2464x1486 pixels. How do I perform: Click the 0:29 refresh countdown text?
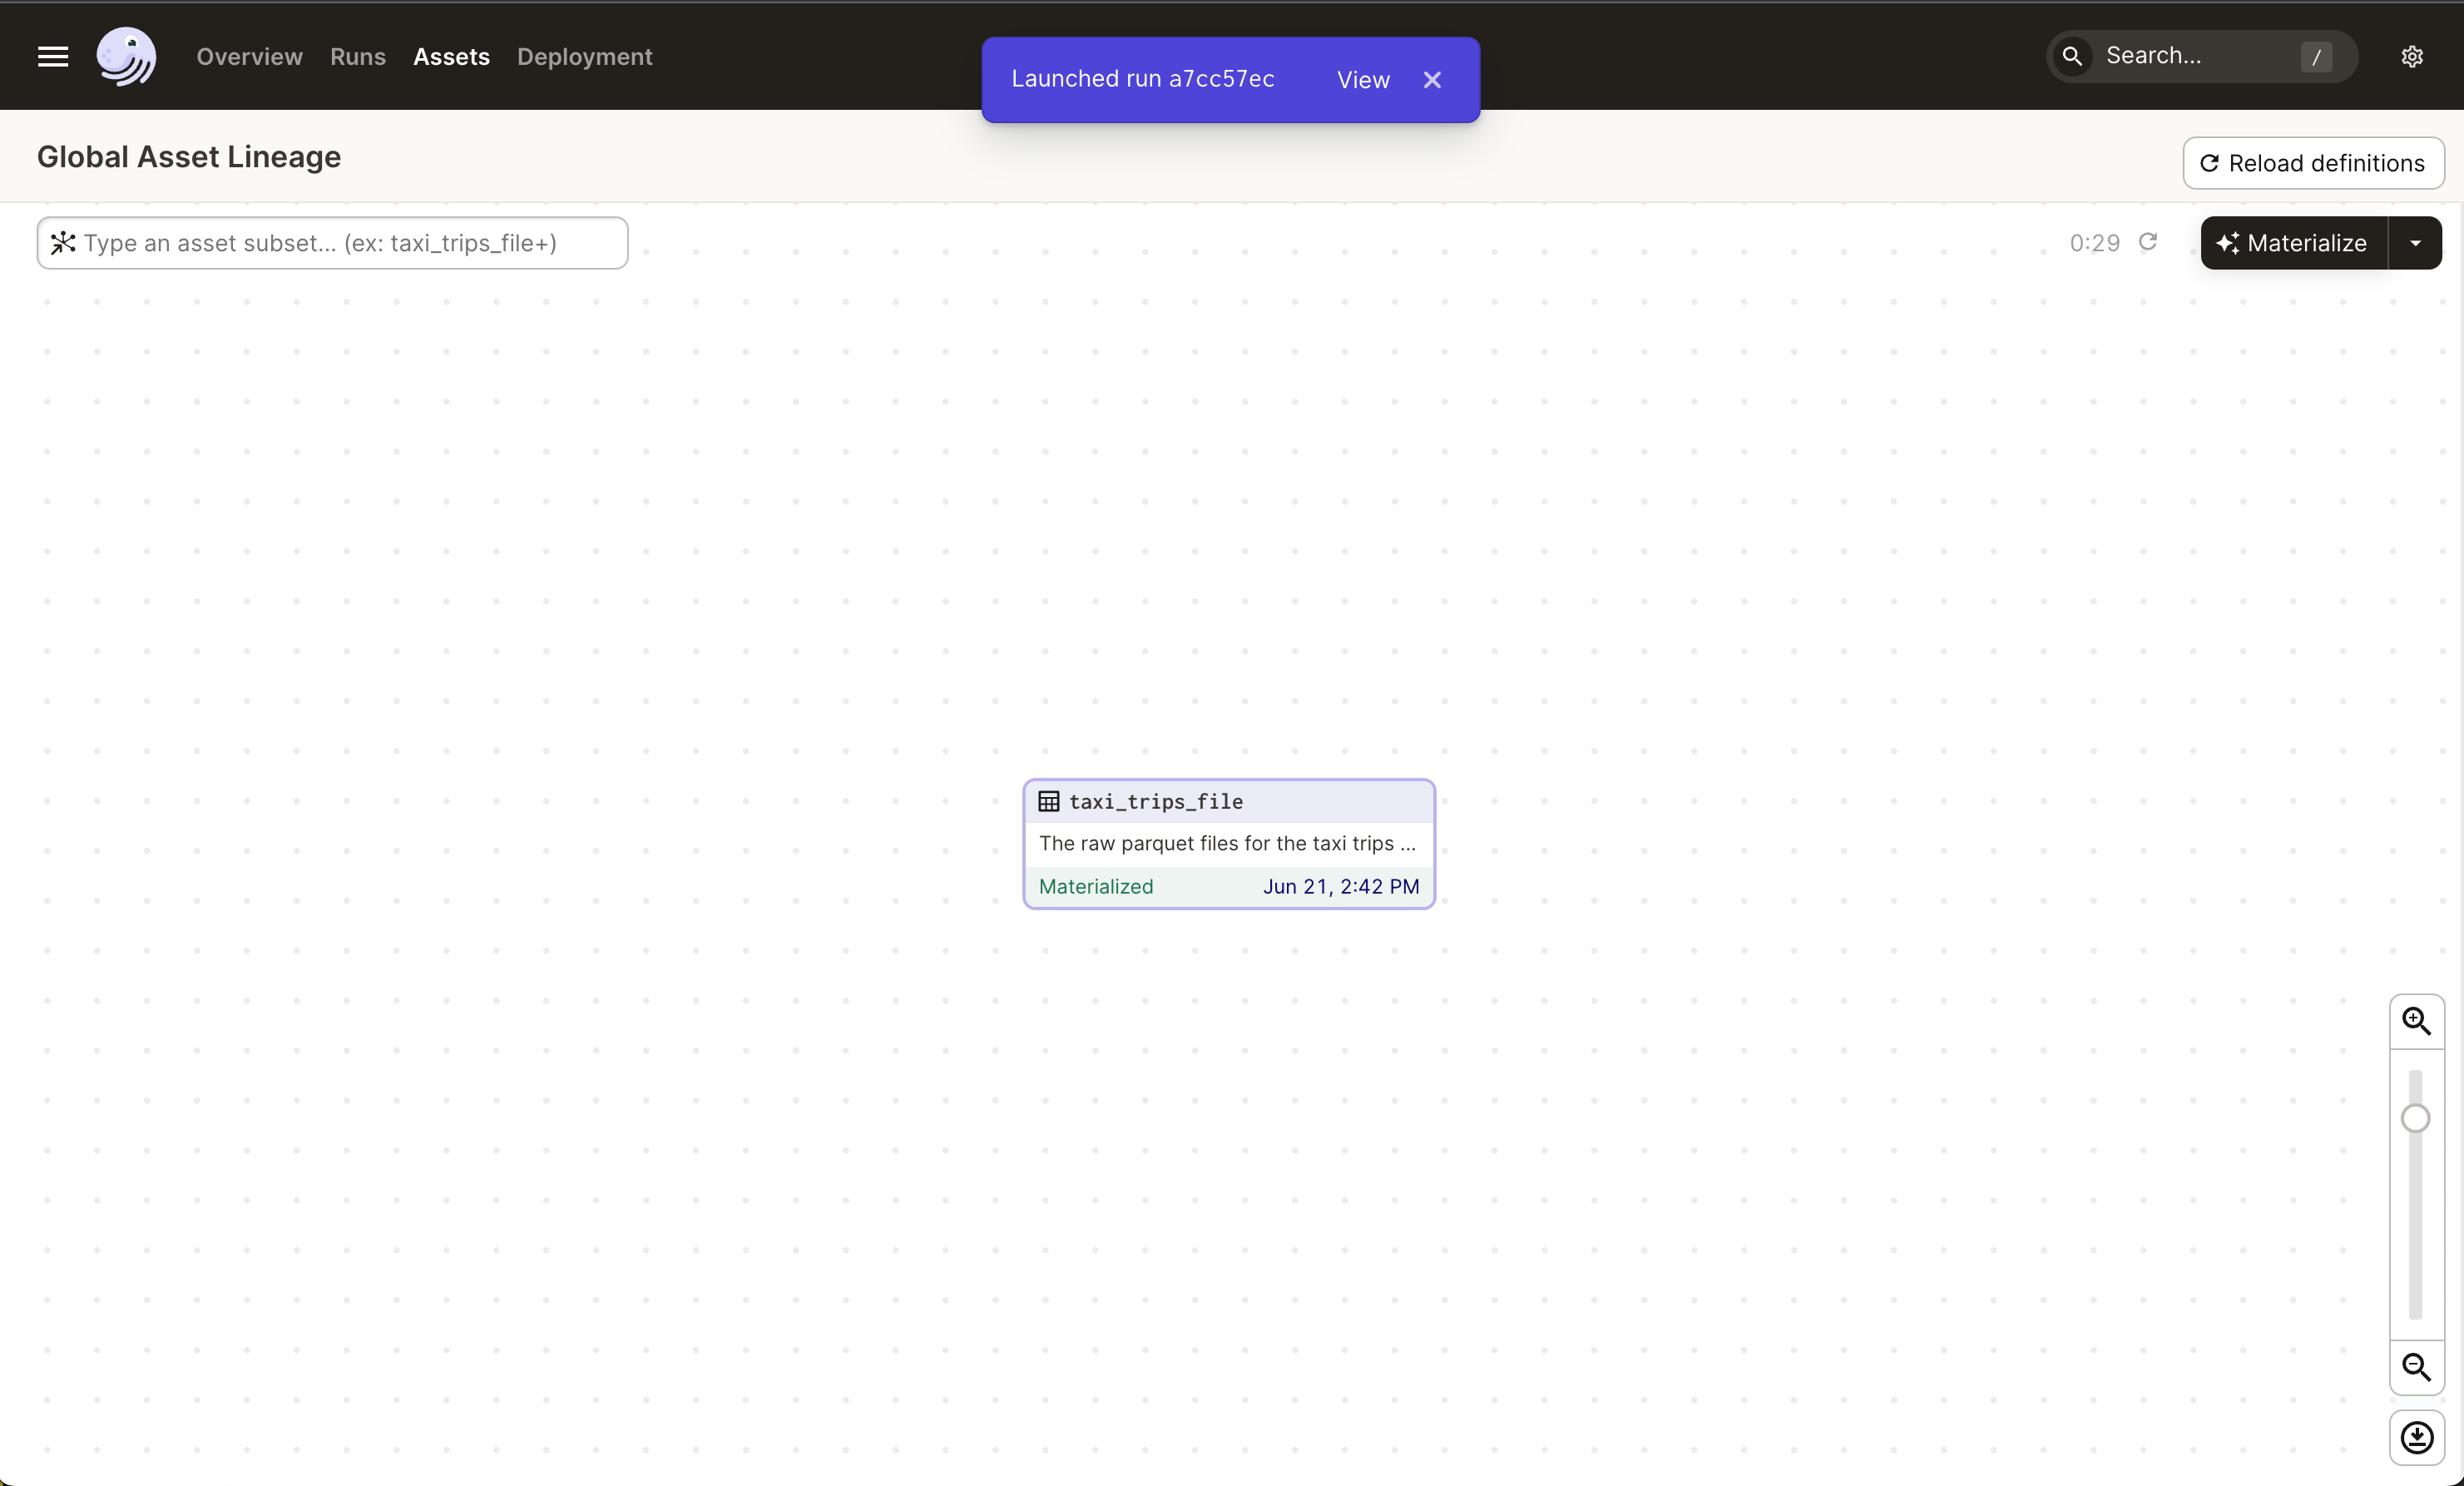pyautogui.click(x=2094, y=243)
